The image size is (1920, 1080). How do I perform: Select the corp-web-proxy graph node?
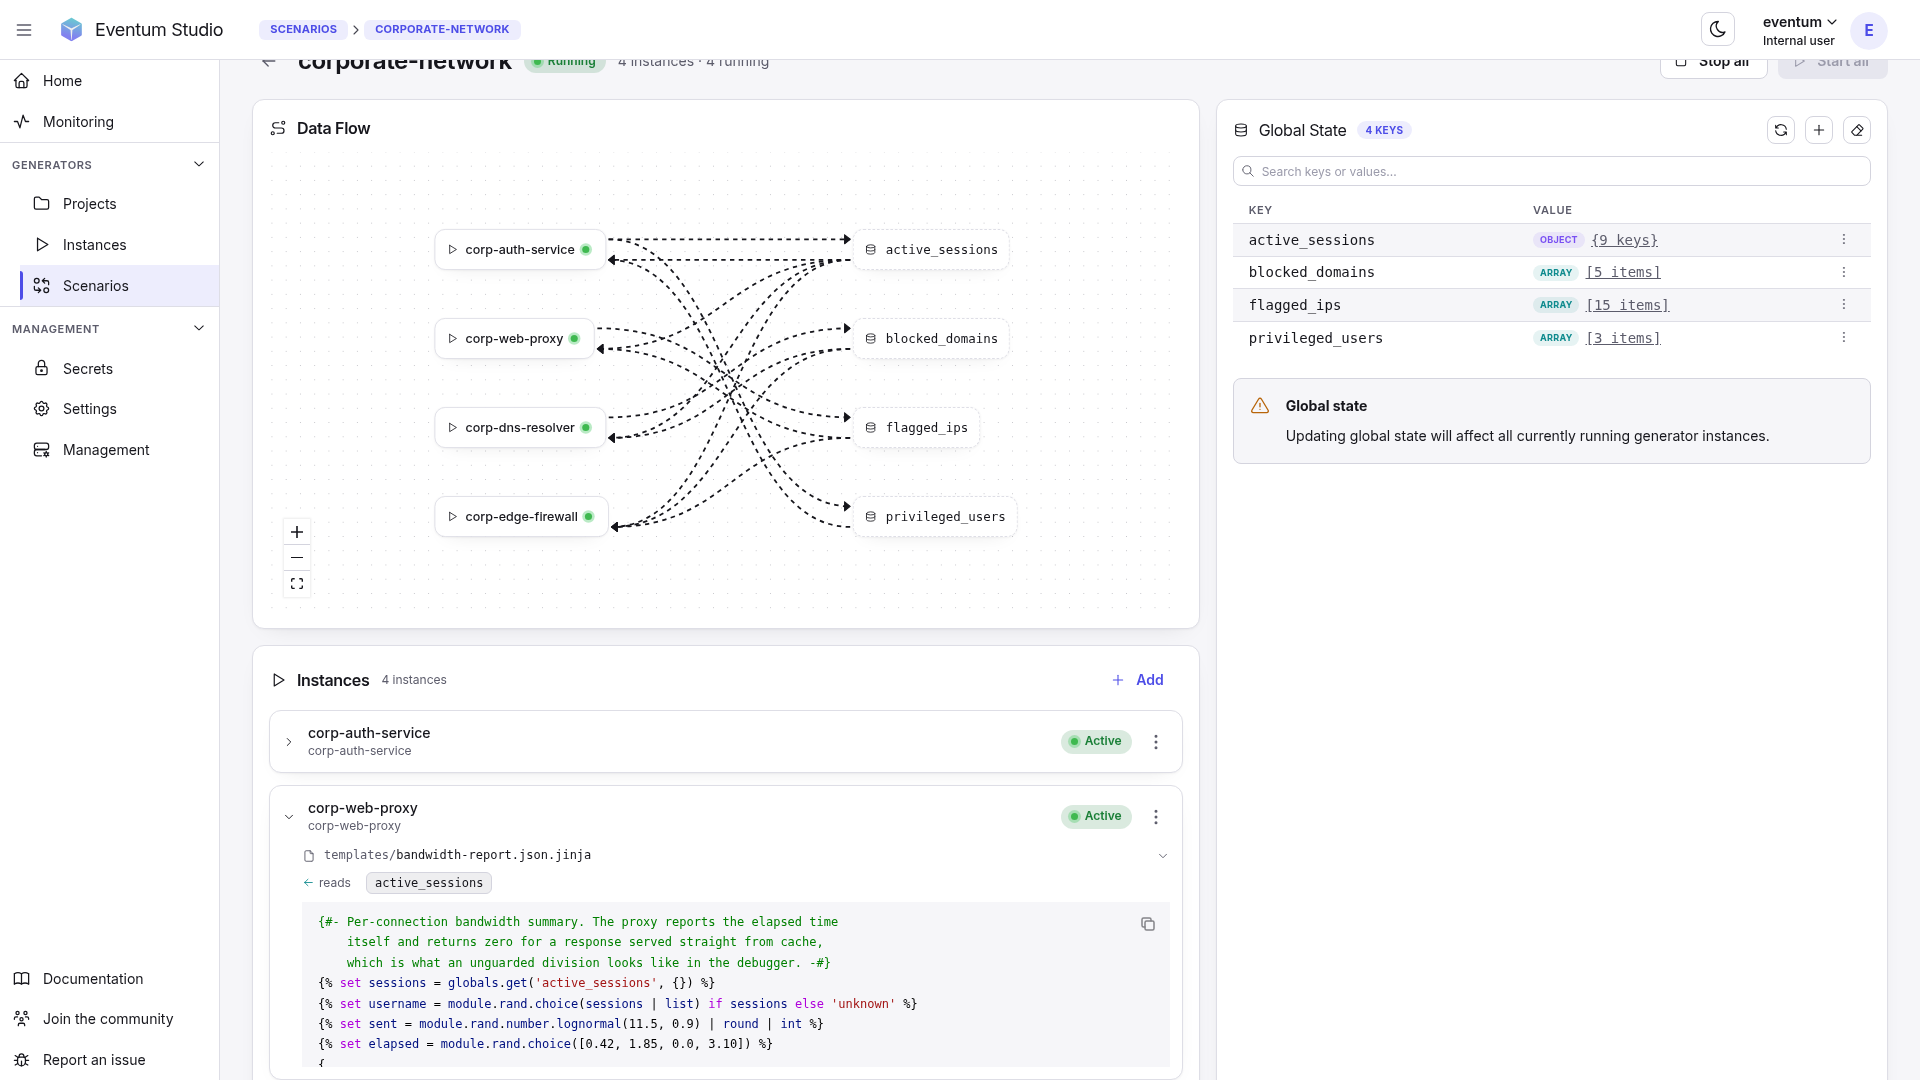tap(514, 339)
